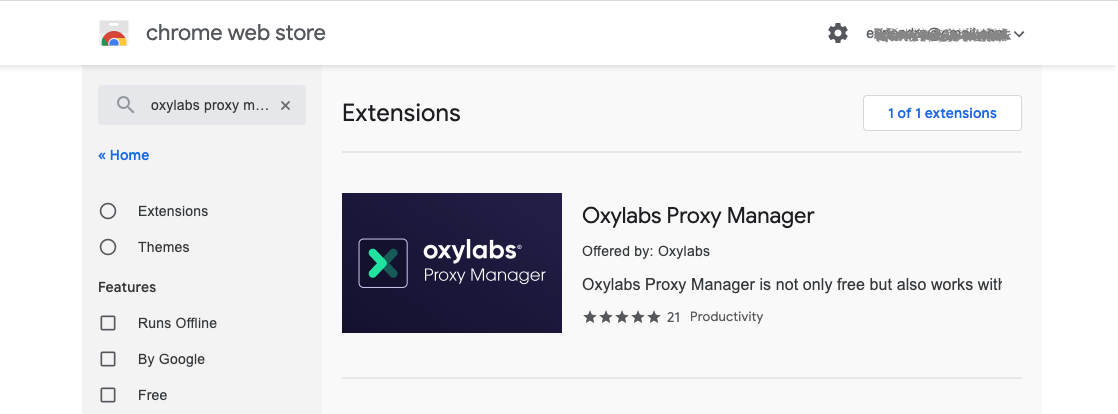The height and width of the screenshot is (414, 1118).
Task: Click the Oxylabs X logo in the tile
Action: (383, 263)
